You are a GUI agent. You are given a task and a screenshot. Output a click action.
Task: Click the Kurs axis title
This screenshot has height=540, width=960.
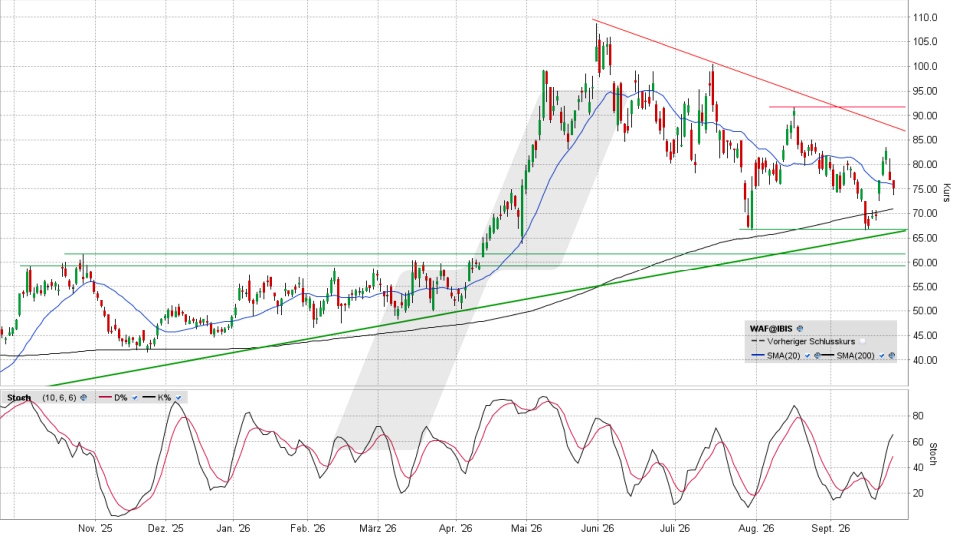947,193
